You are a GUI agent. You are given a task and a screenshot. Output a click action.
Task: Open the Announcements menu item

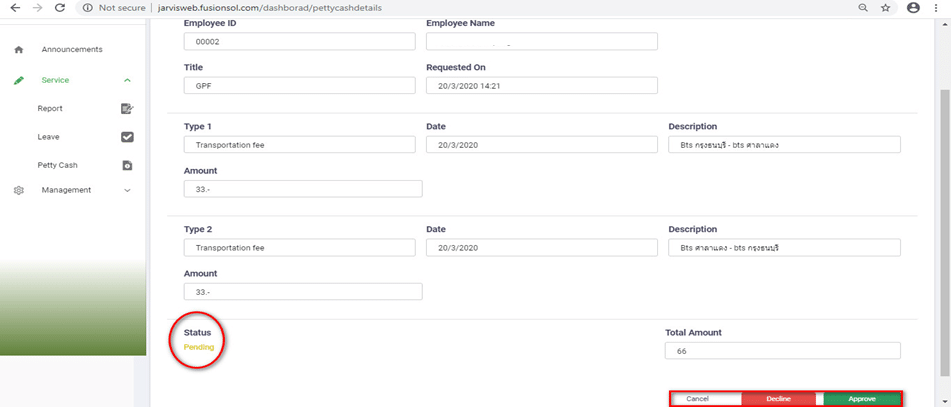point(71,50)
